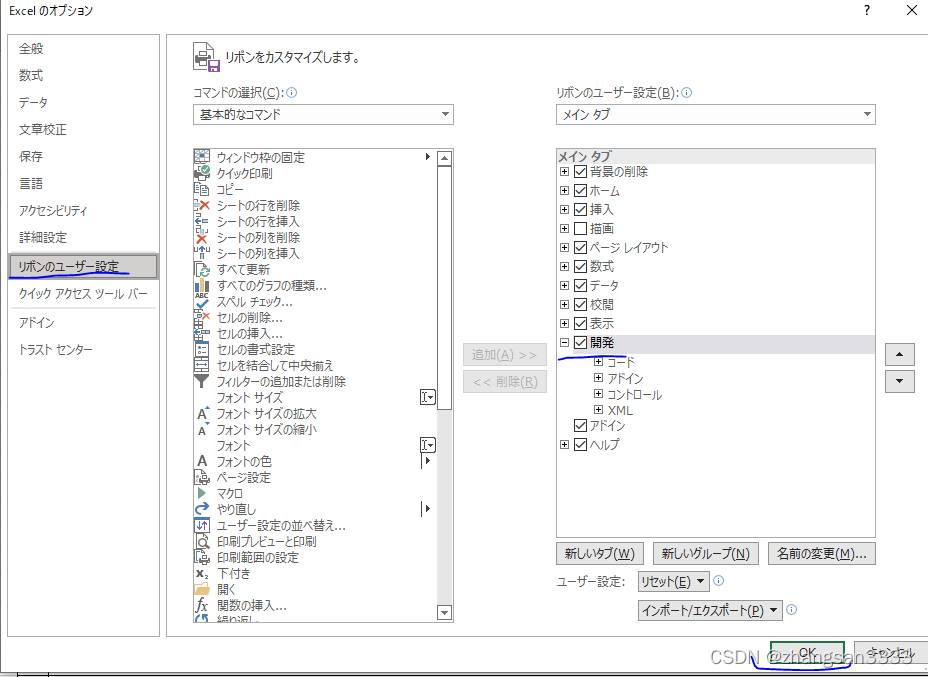The width and height of the screenshot is (928, 677).
Task: Open the クイック アクセス ツール バー category
Action: [83, 294]
